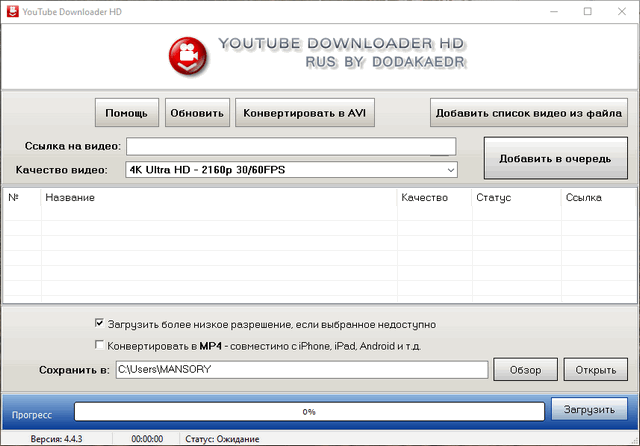640x446 pixels.
Task: Click the Прогресс label
Action: (32, 415)
